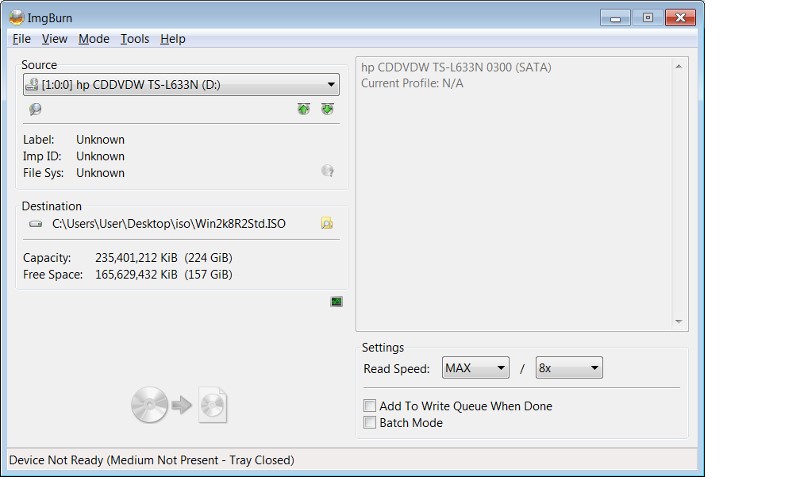Click the view media information magnifier icon
The width and height of the screenshot is (800, 500).
point(35,109)
